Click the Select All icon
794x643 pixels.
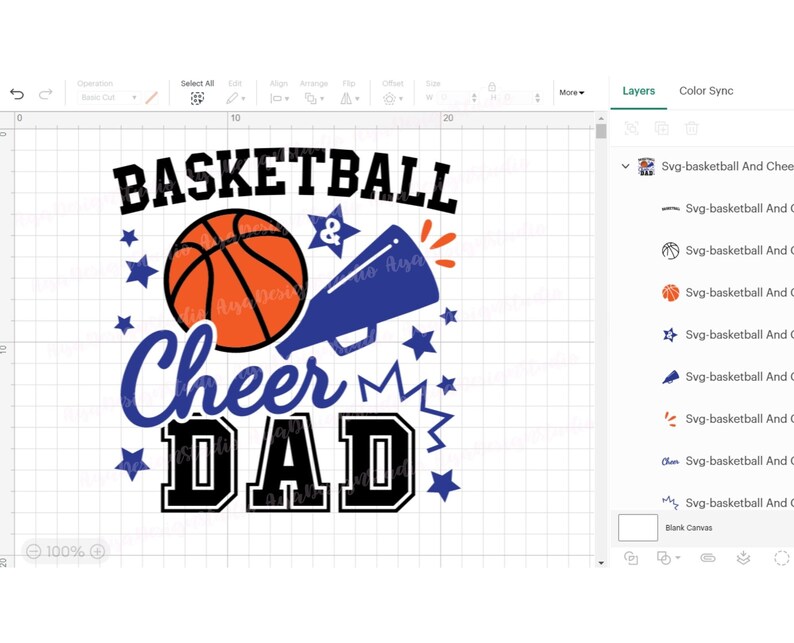(x=197, y=98)
